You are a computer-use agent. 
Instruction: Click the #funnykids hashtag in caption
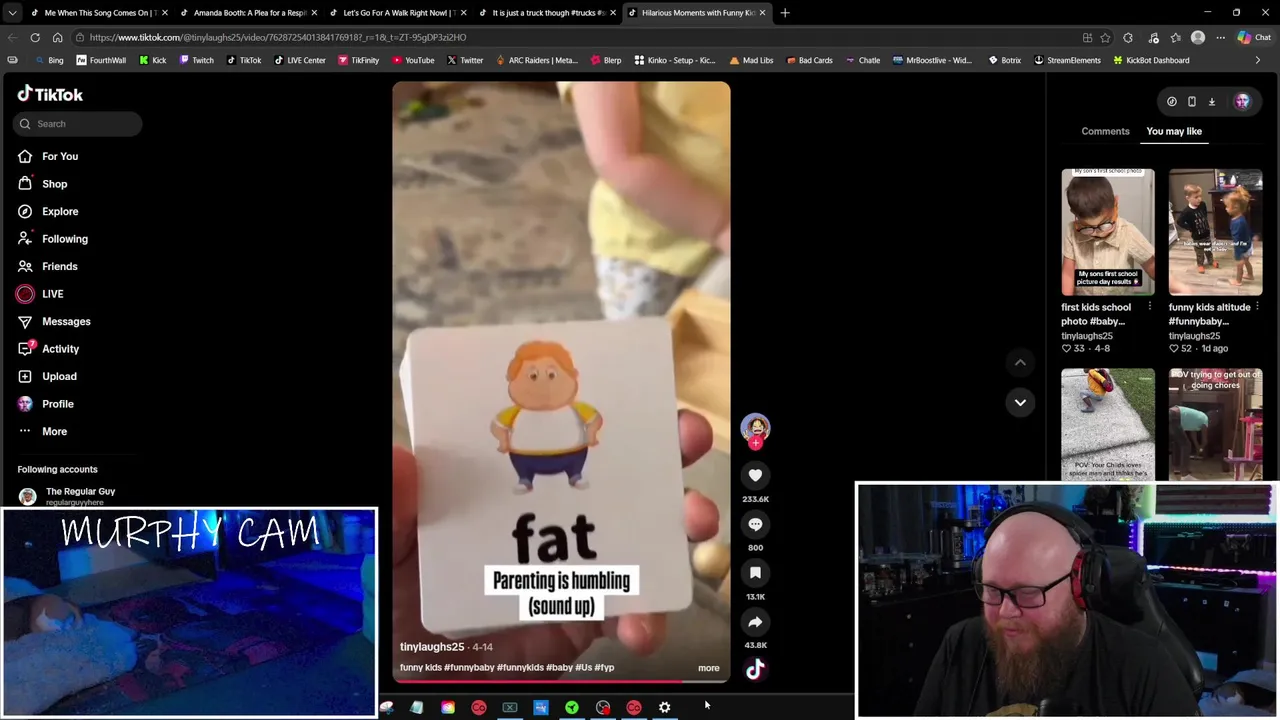tap(520, 668)
